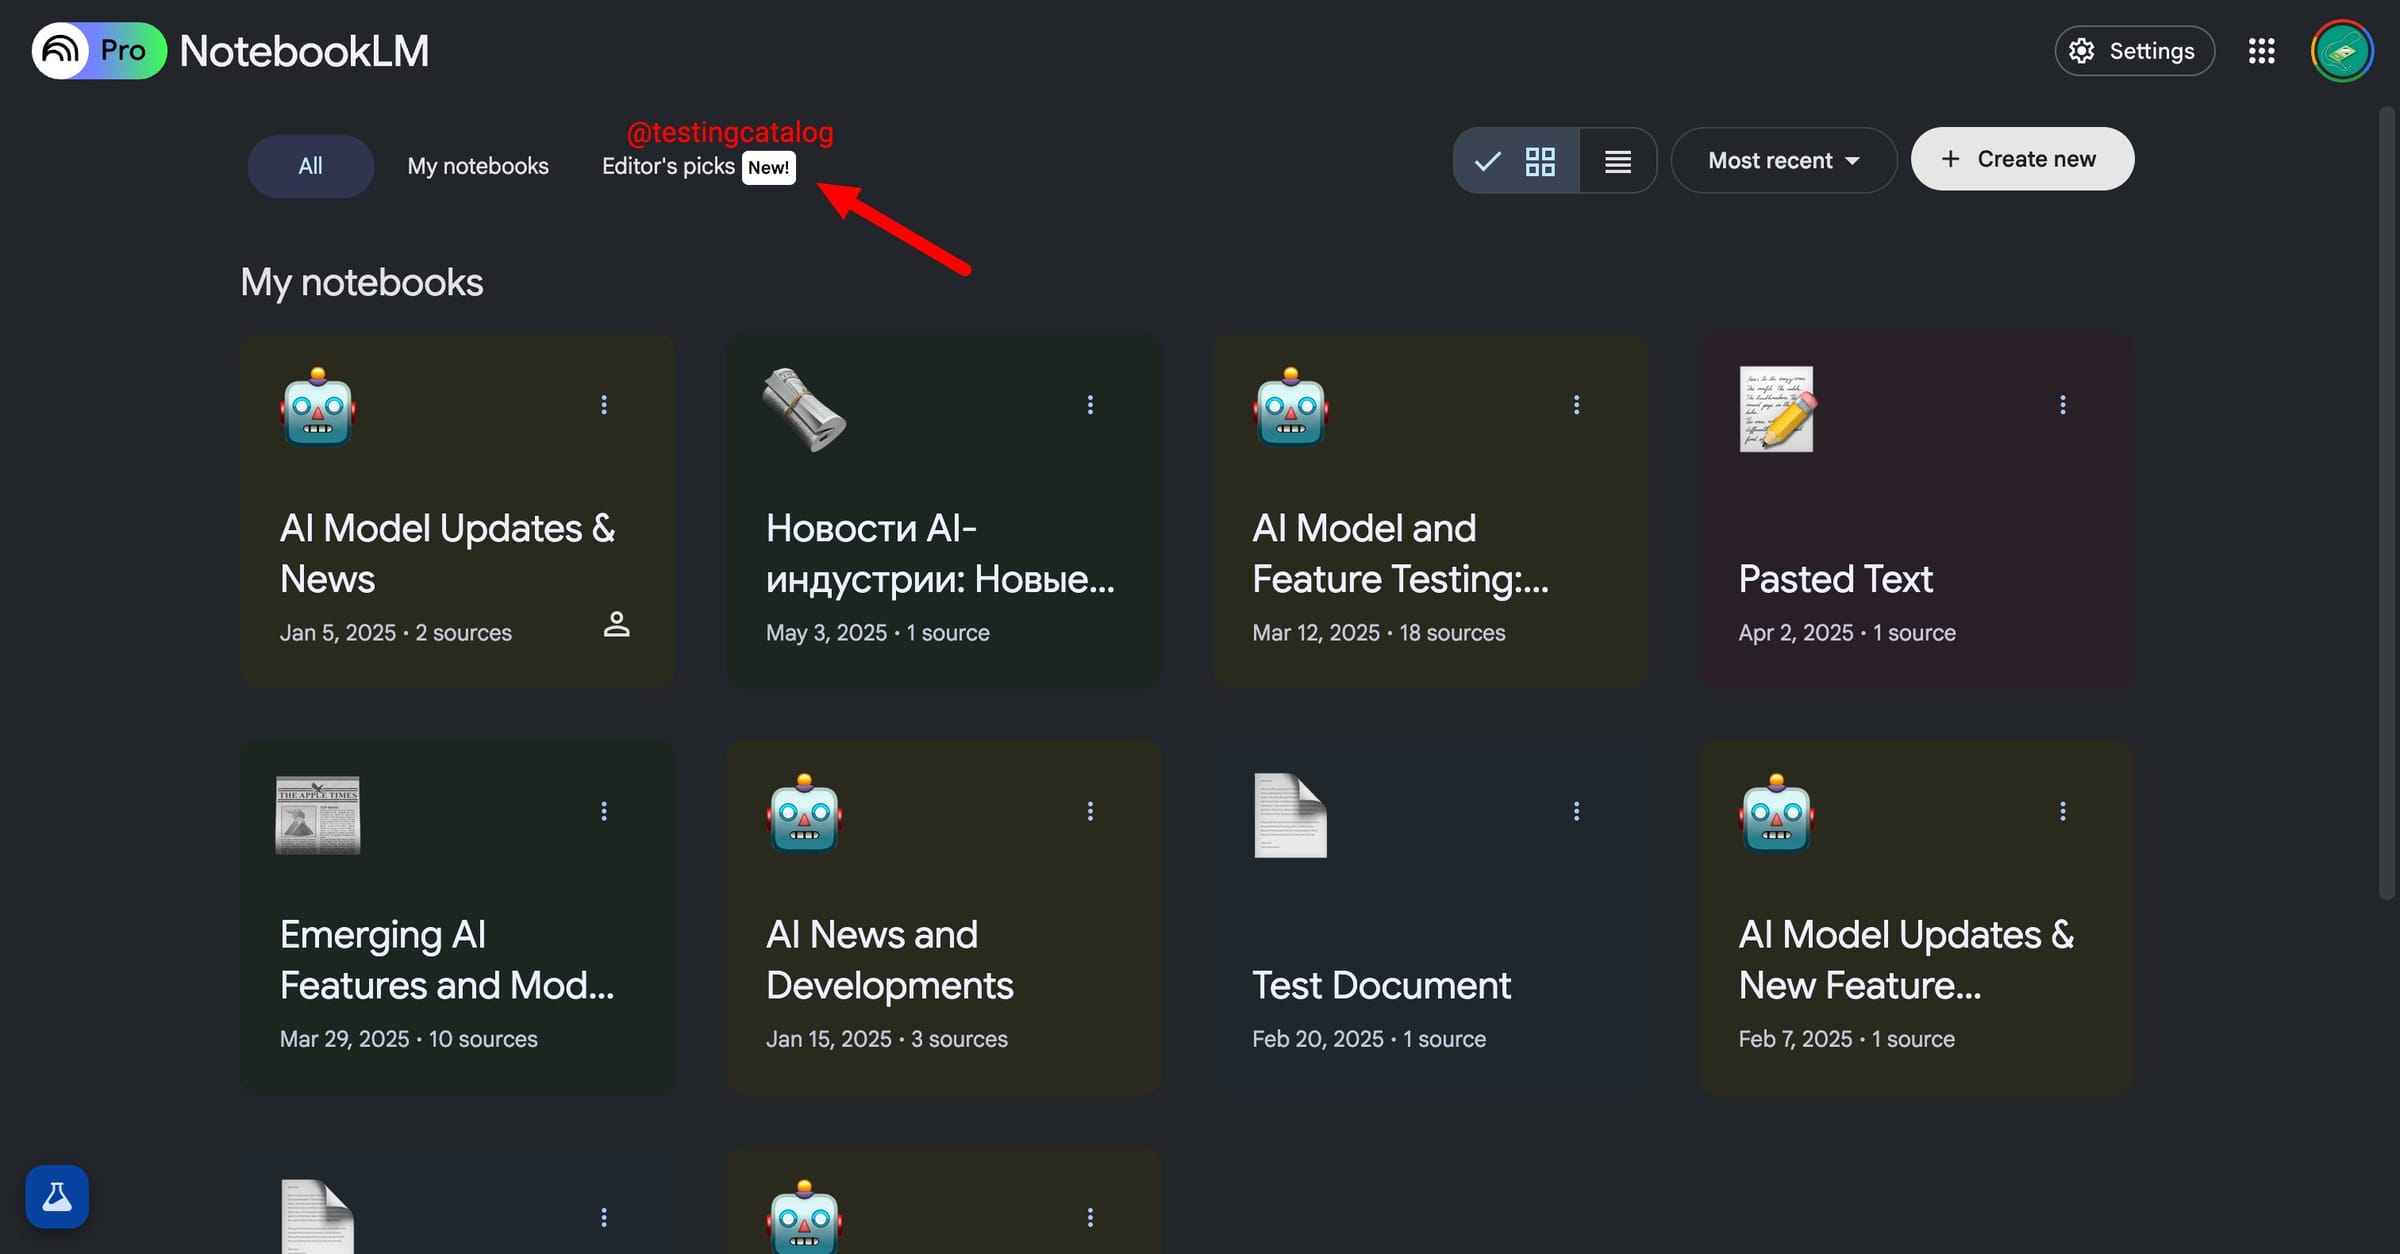Switch to the My notebooks tab
2400x1254 pixels.
pos(477,165)
